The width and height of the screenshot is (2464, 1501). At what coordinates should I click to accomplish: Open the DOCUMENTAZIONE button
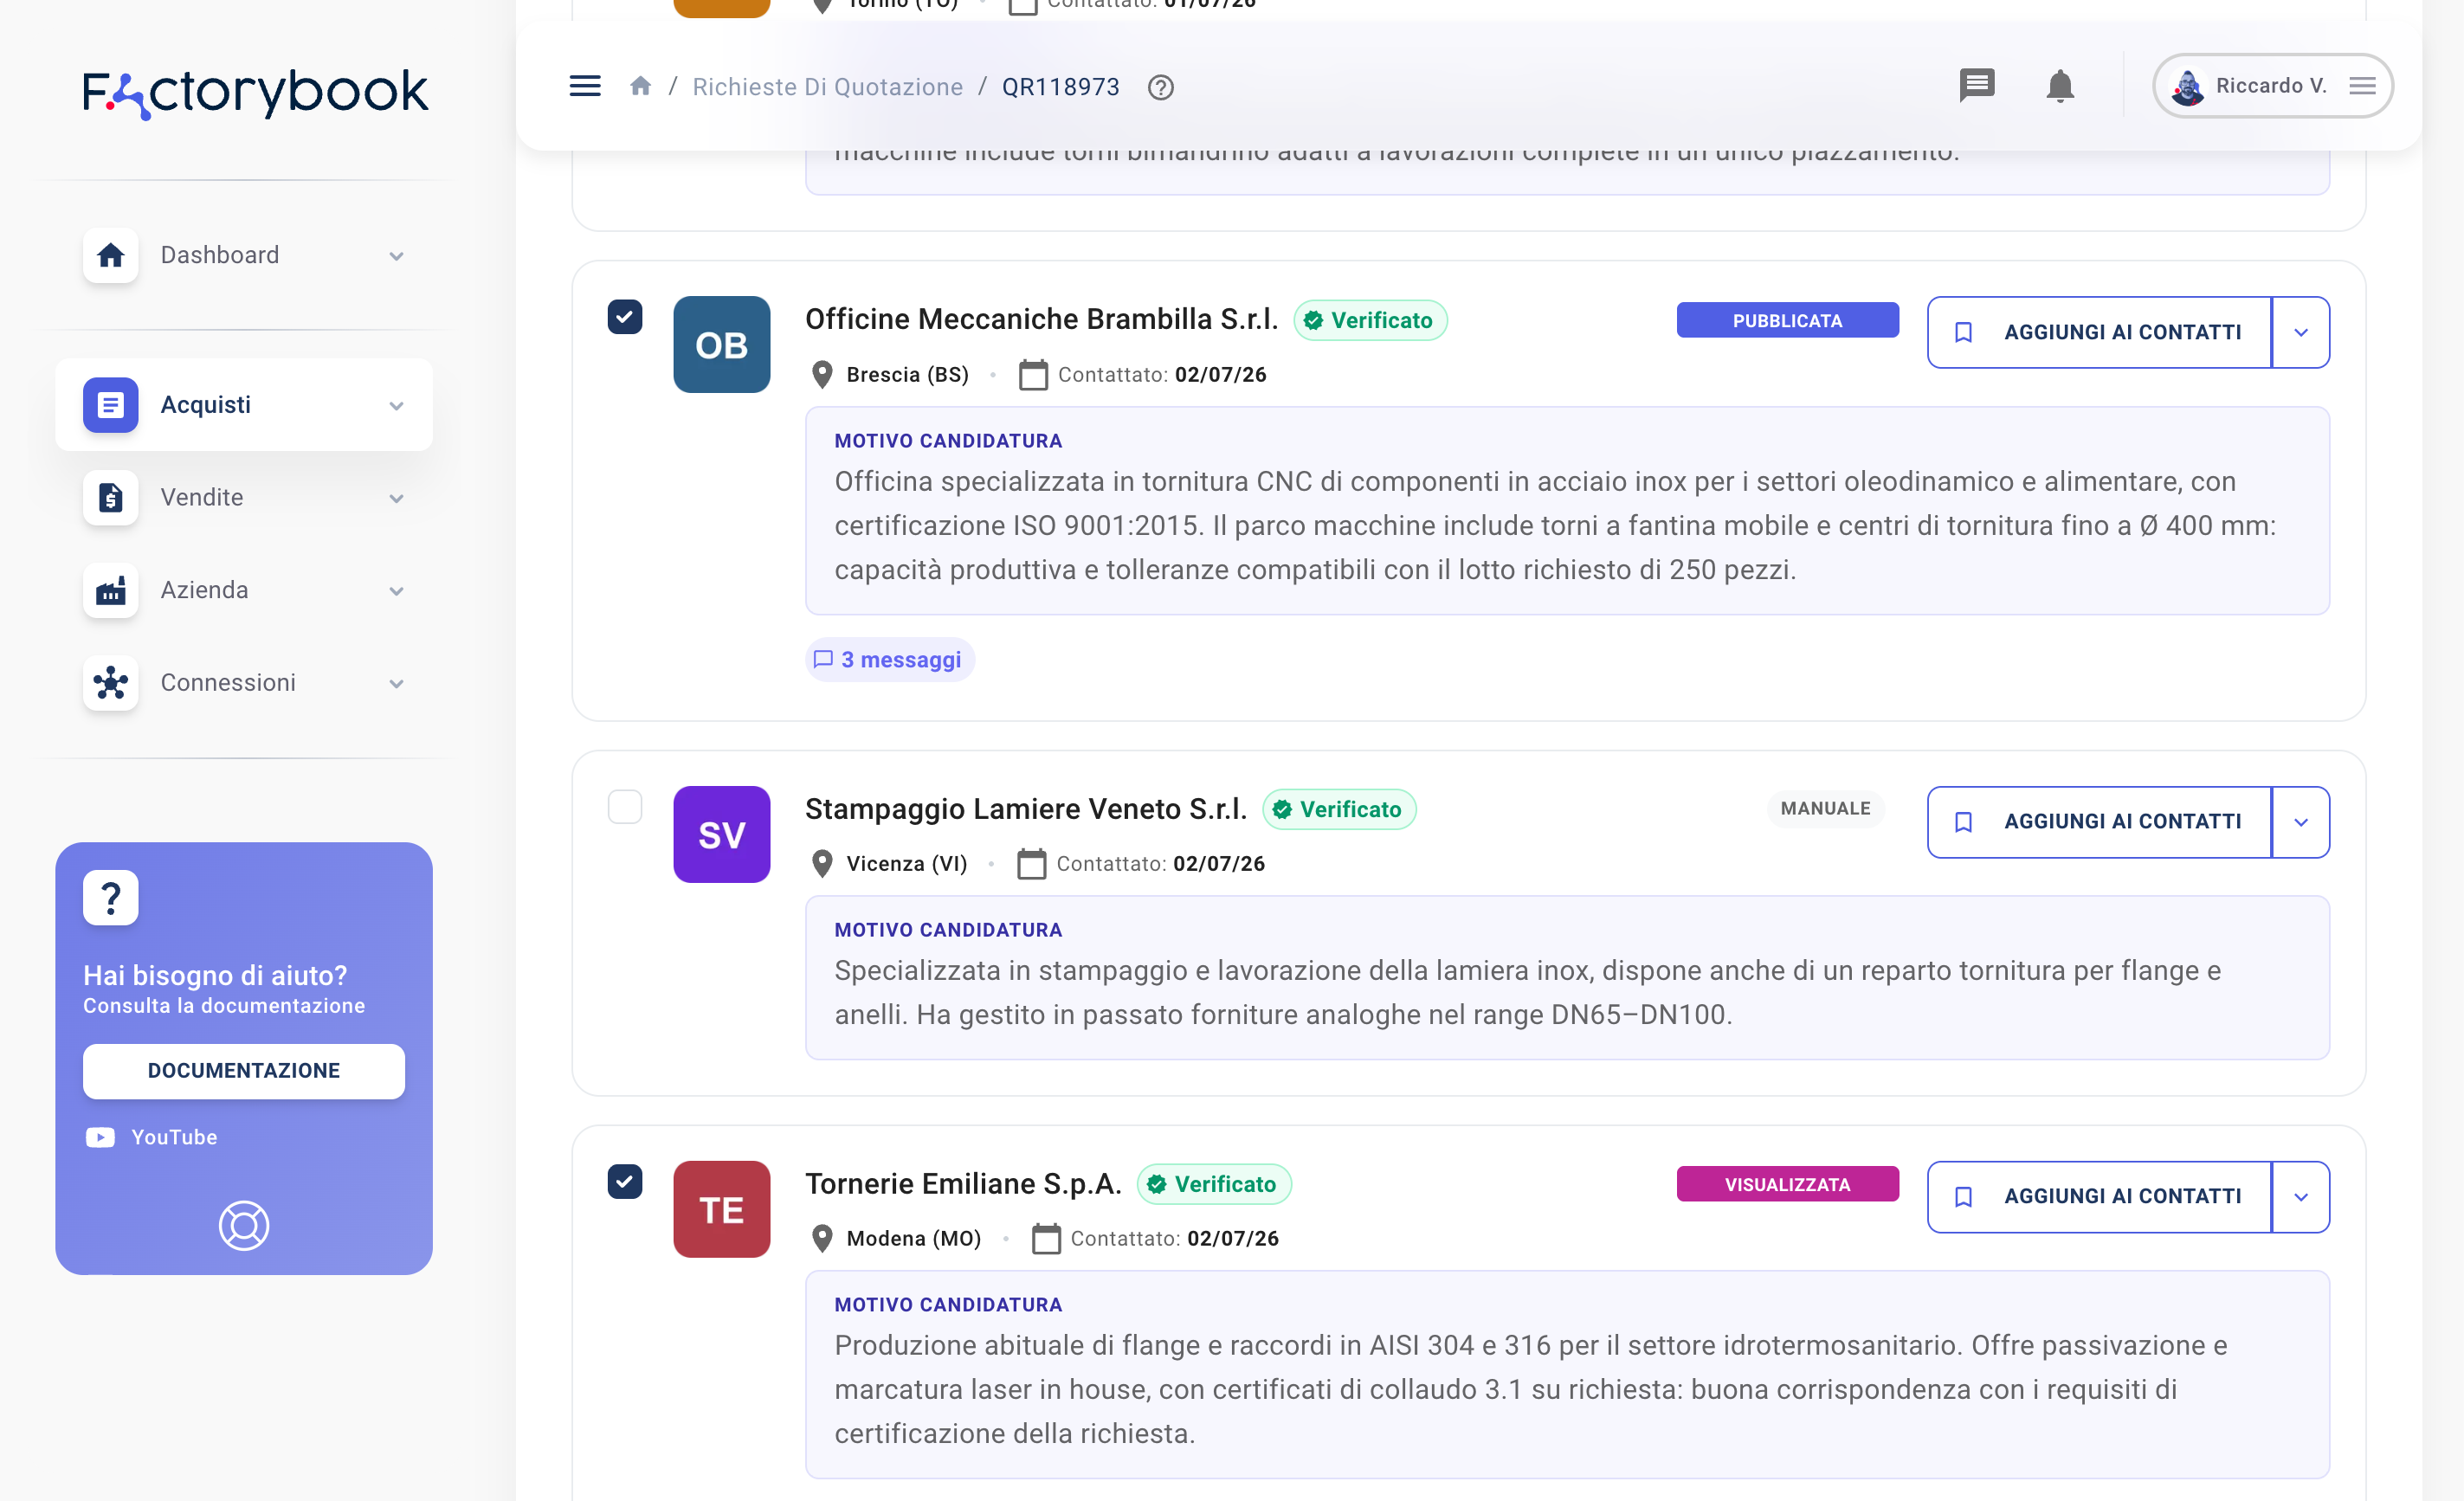(x=244, y=1071)
